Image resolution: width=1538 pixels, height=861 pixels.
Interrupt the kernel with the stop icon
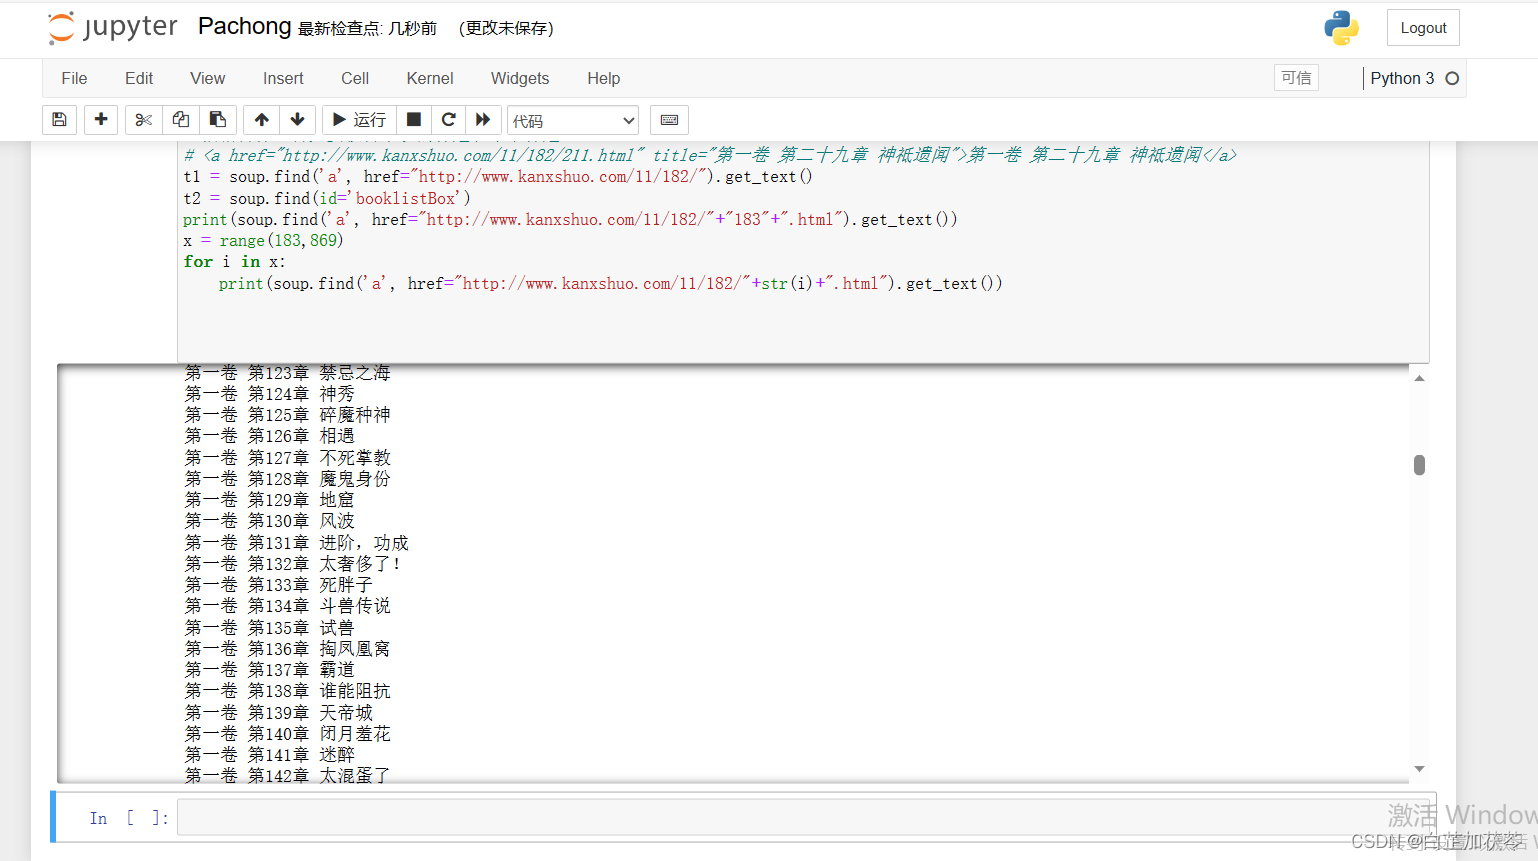point(414,120)
